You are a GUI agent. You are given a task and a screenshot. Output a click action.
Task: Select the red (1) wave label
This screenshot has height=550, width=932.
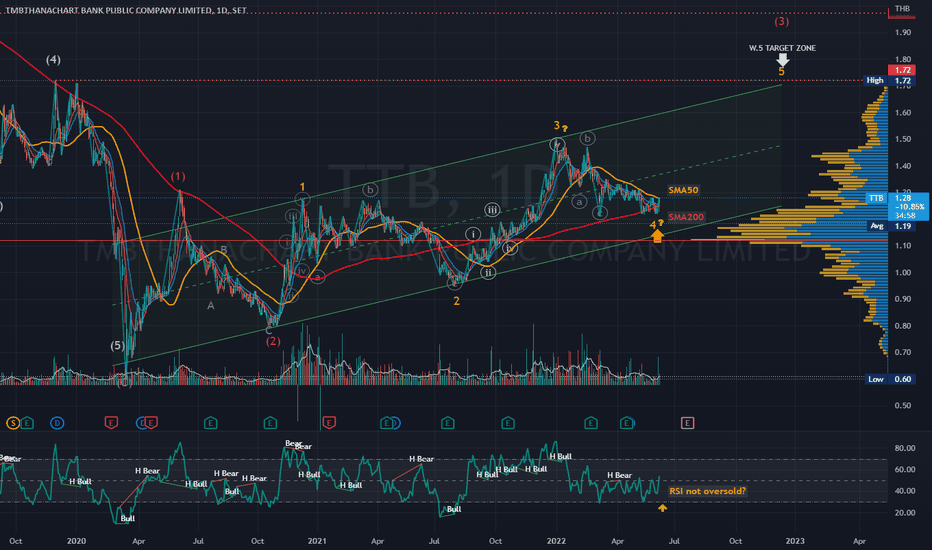[x=178, y=176]
